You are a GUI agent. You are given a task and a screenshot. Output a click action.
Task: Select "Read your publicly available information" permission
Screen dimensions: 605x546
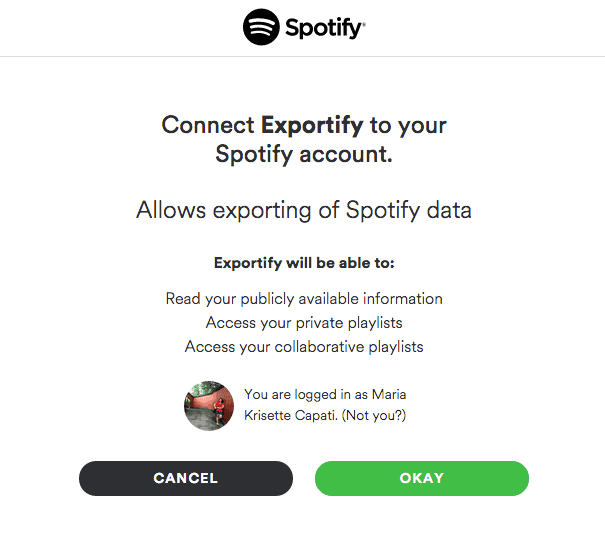pyautogui.click(x=304, y=299)
